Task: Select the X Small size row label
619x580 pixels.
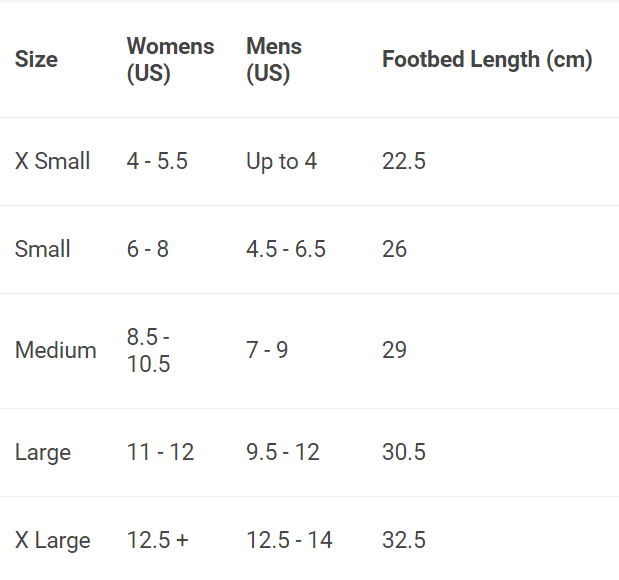Action: coord(53,161)
